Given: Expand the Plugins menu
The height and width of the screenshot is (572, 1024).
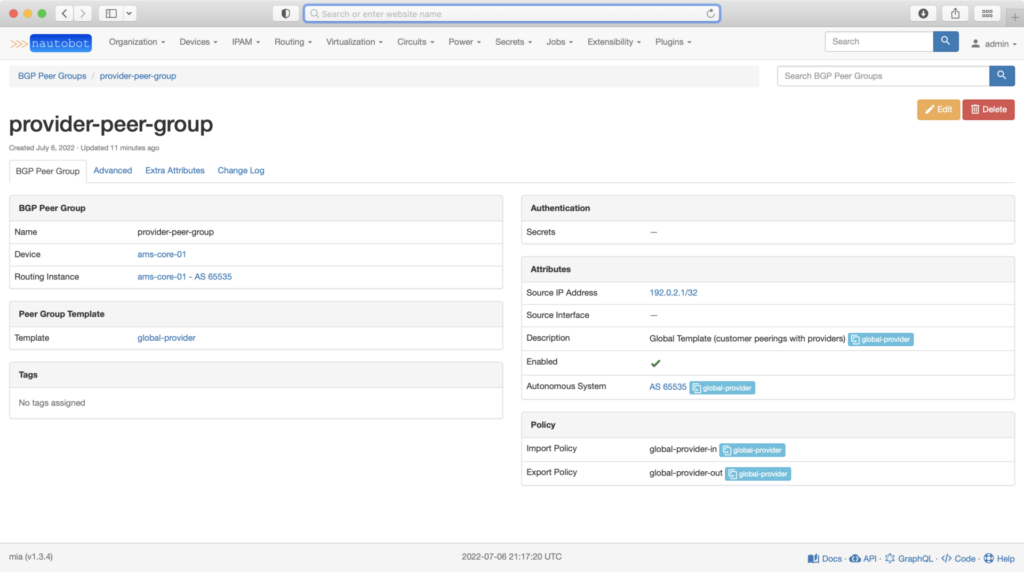Looking at the screenshot, I should (673, 42).
